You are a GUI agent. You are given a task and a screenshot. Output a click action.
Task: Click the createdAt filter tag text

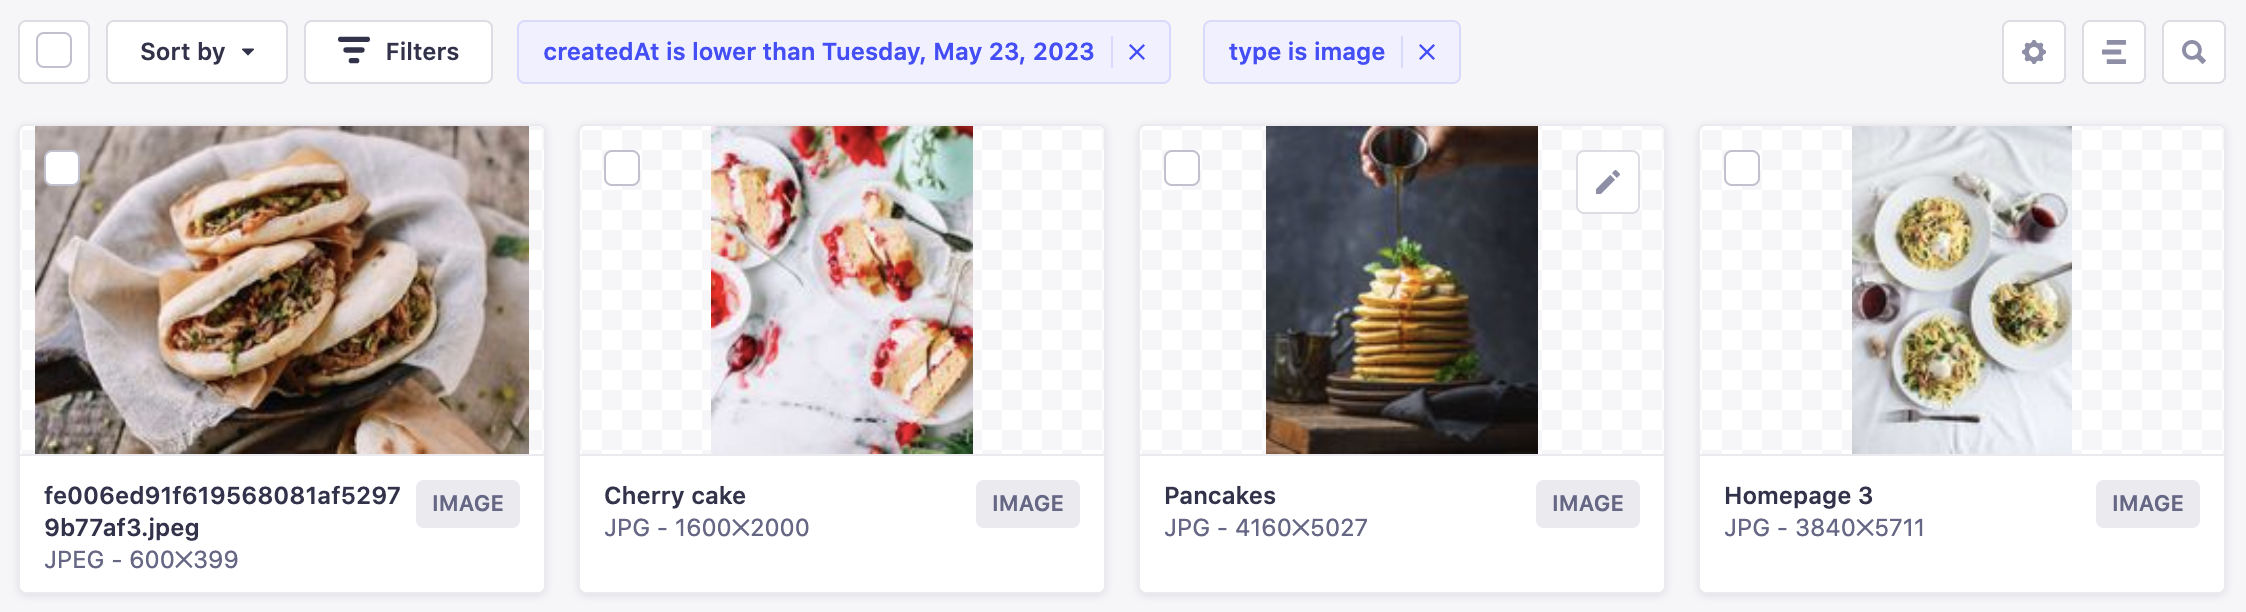[818, 52]
